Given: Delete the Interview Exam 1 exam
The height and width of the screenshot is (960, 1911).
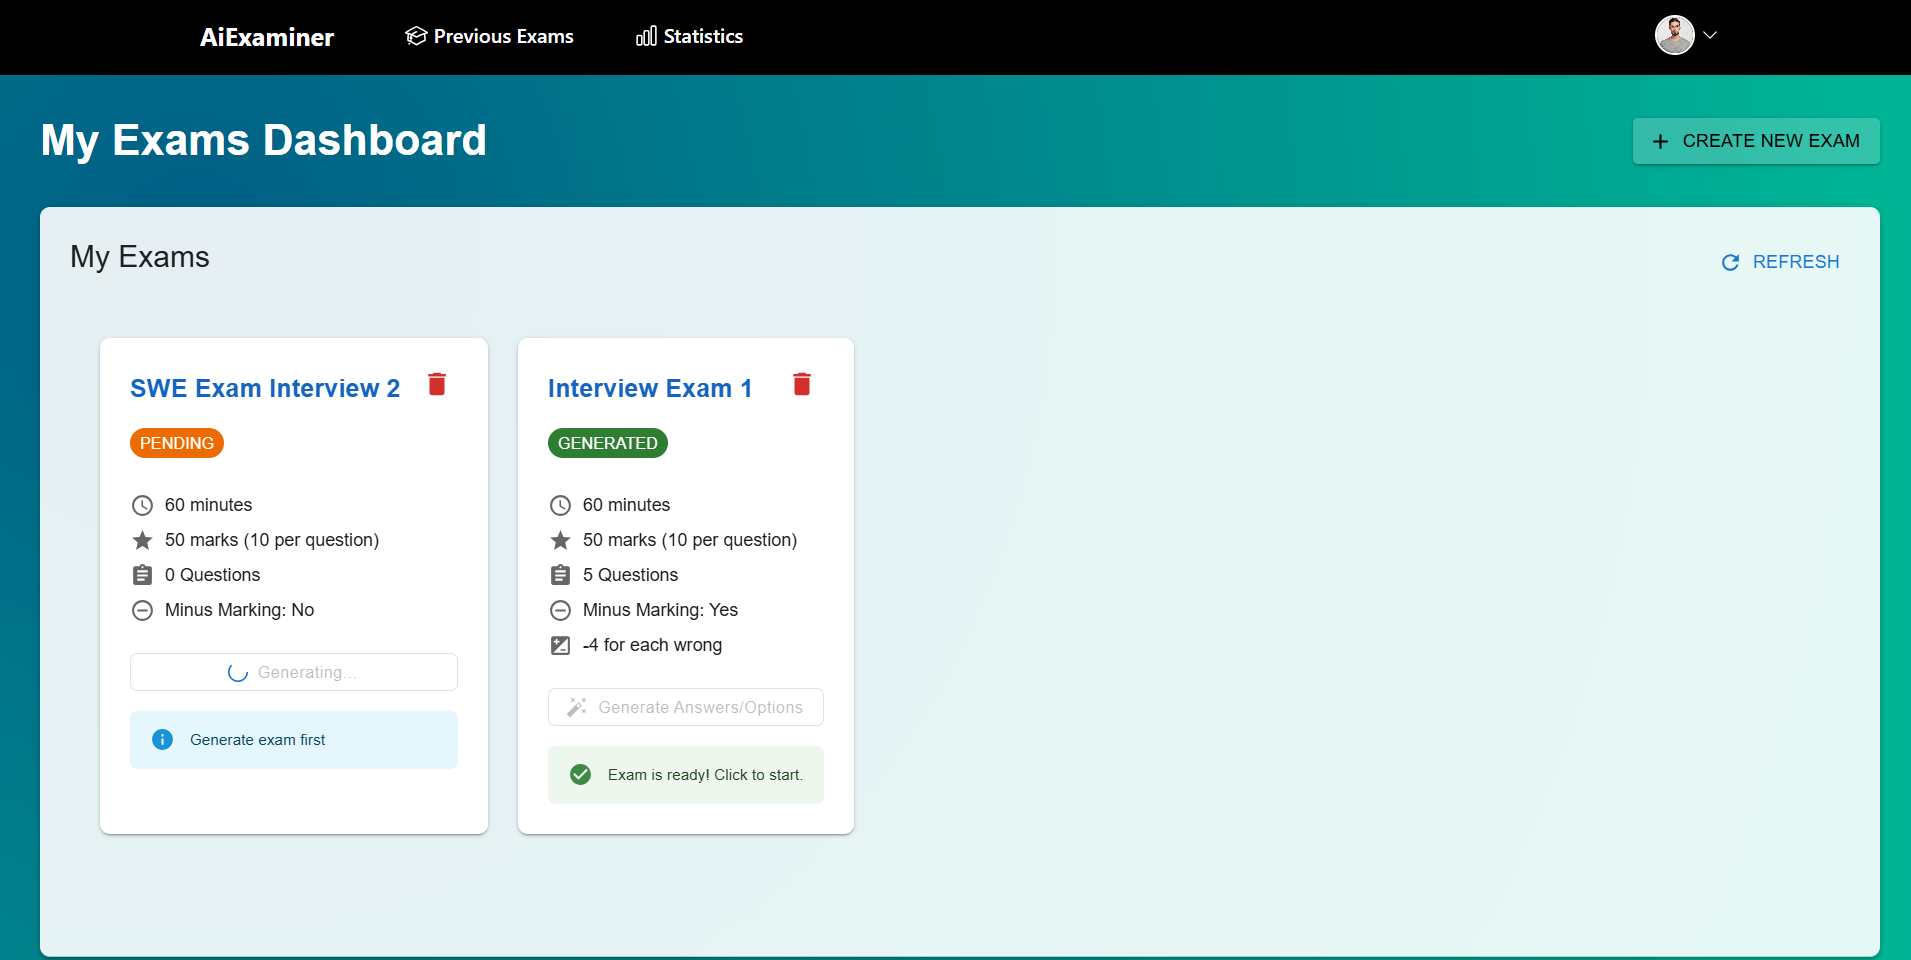Looking at the screenshot, I should [802, 385].
